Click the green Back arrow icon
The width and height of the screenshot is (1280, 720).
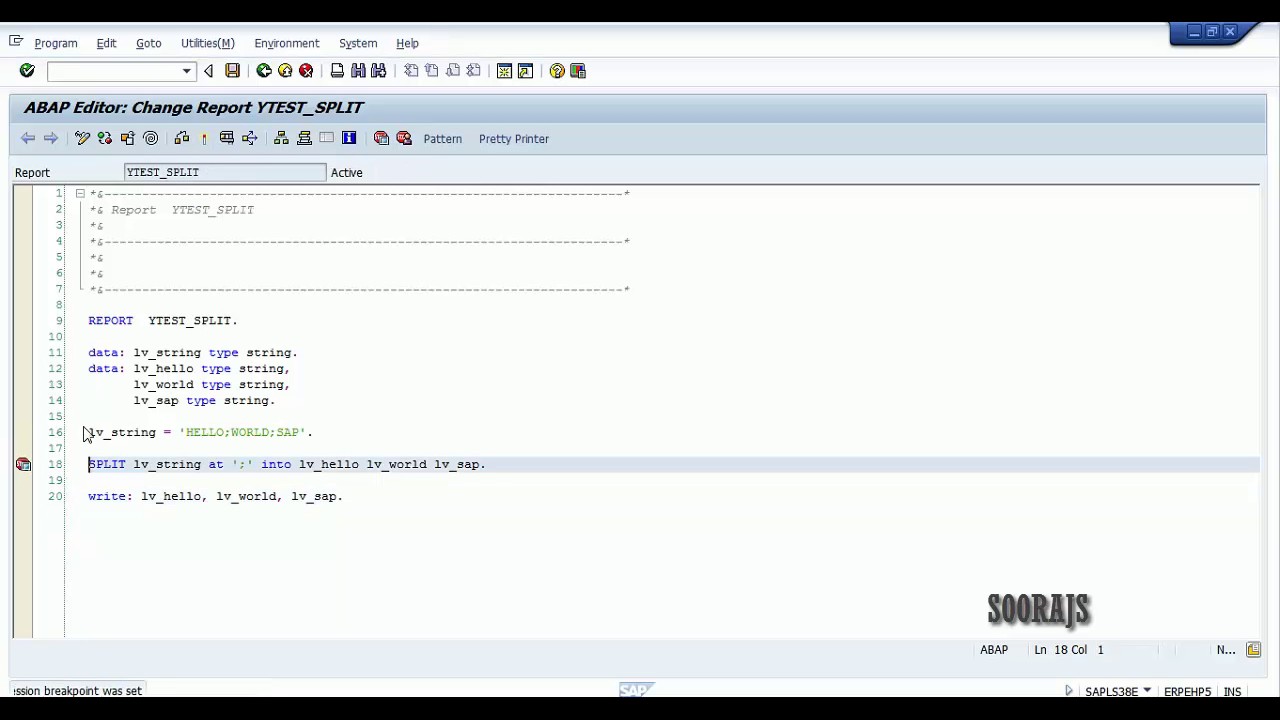pyautogui.click(x=264, y=71)
